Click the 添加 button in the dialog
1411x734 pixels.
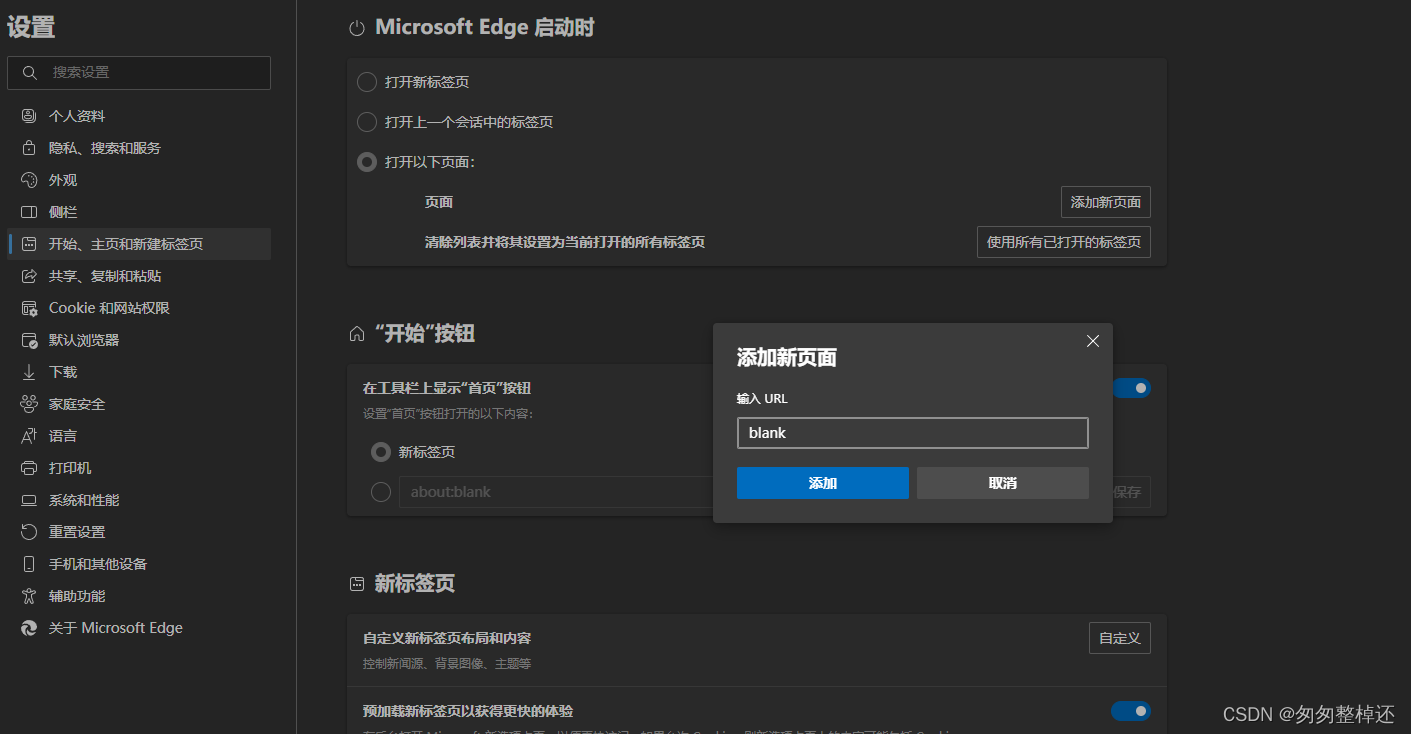click(823, 483)
